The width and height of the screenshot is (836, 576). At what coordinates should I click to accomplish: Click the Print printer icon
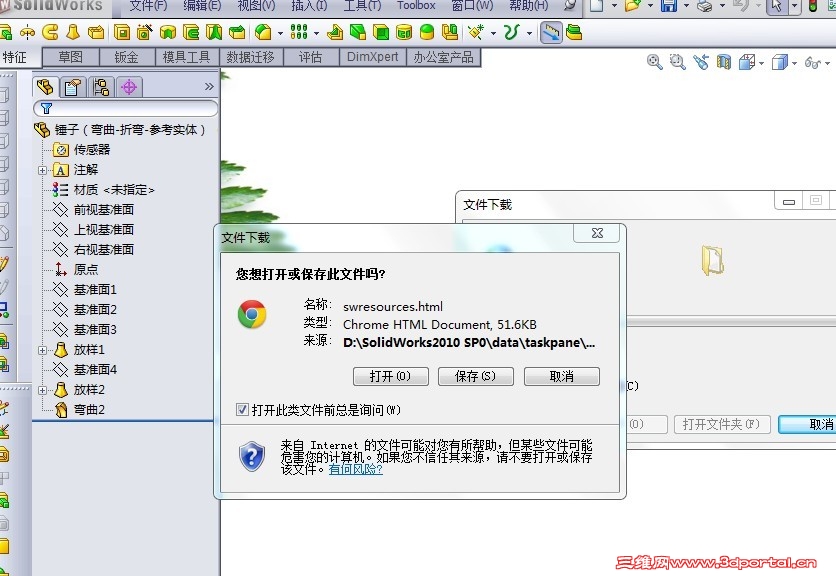click(x=704, y=6)
